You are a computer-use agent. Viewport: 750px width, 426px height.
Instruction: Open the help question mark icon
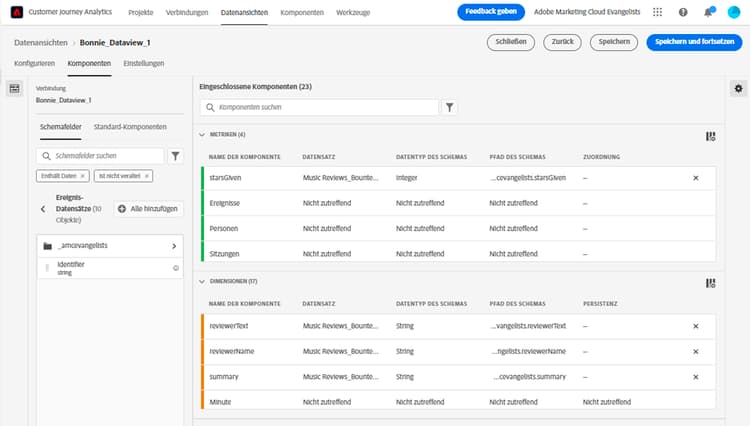pos(683,12)
